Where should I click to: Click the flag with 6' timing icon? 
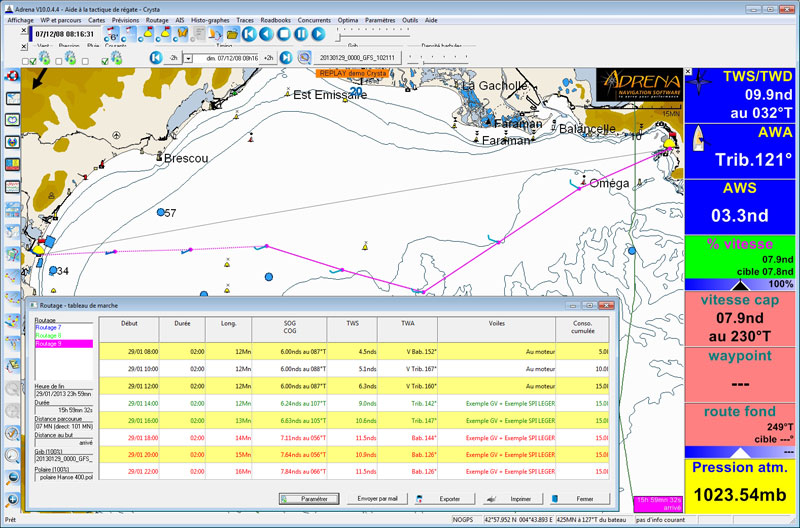tap(111, 34)
